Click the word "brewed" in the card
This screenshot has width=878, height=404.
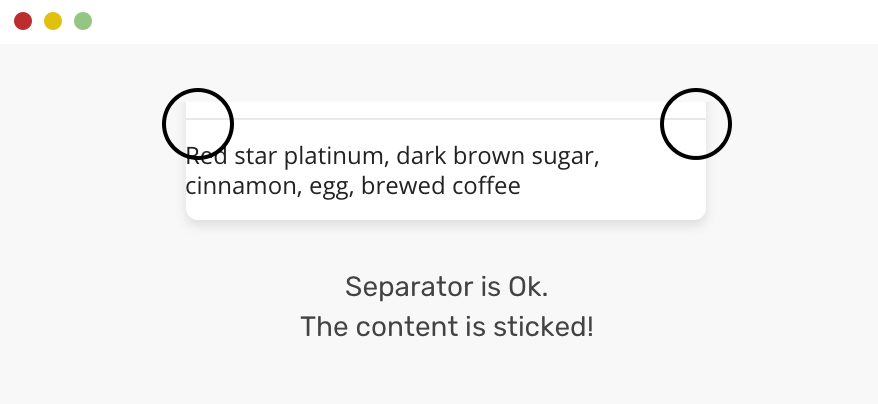[x=397, y=186]
